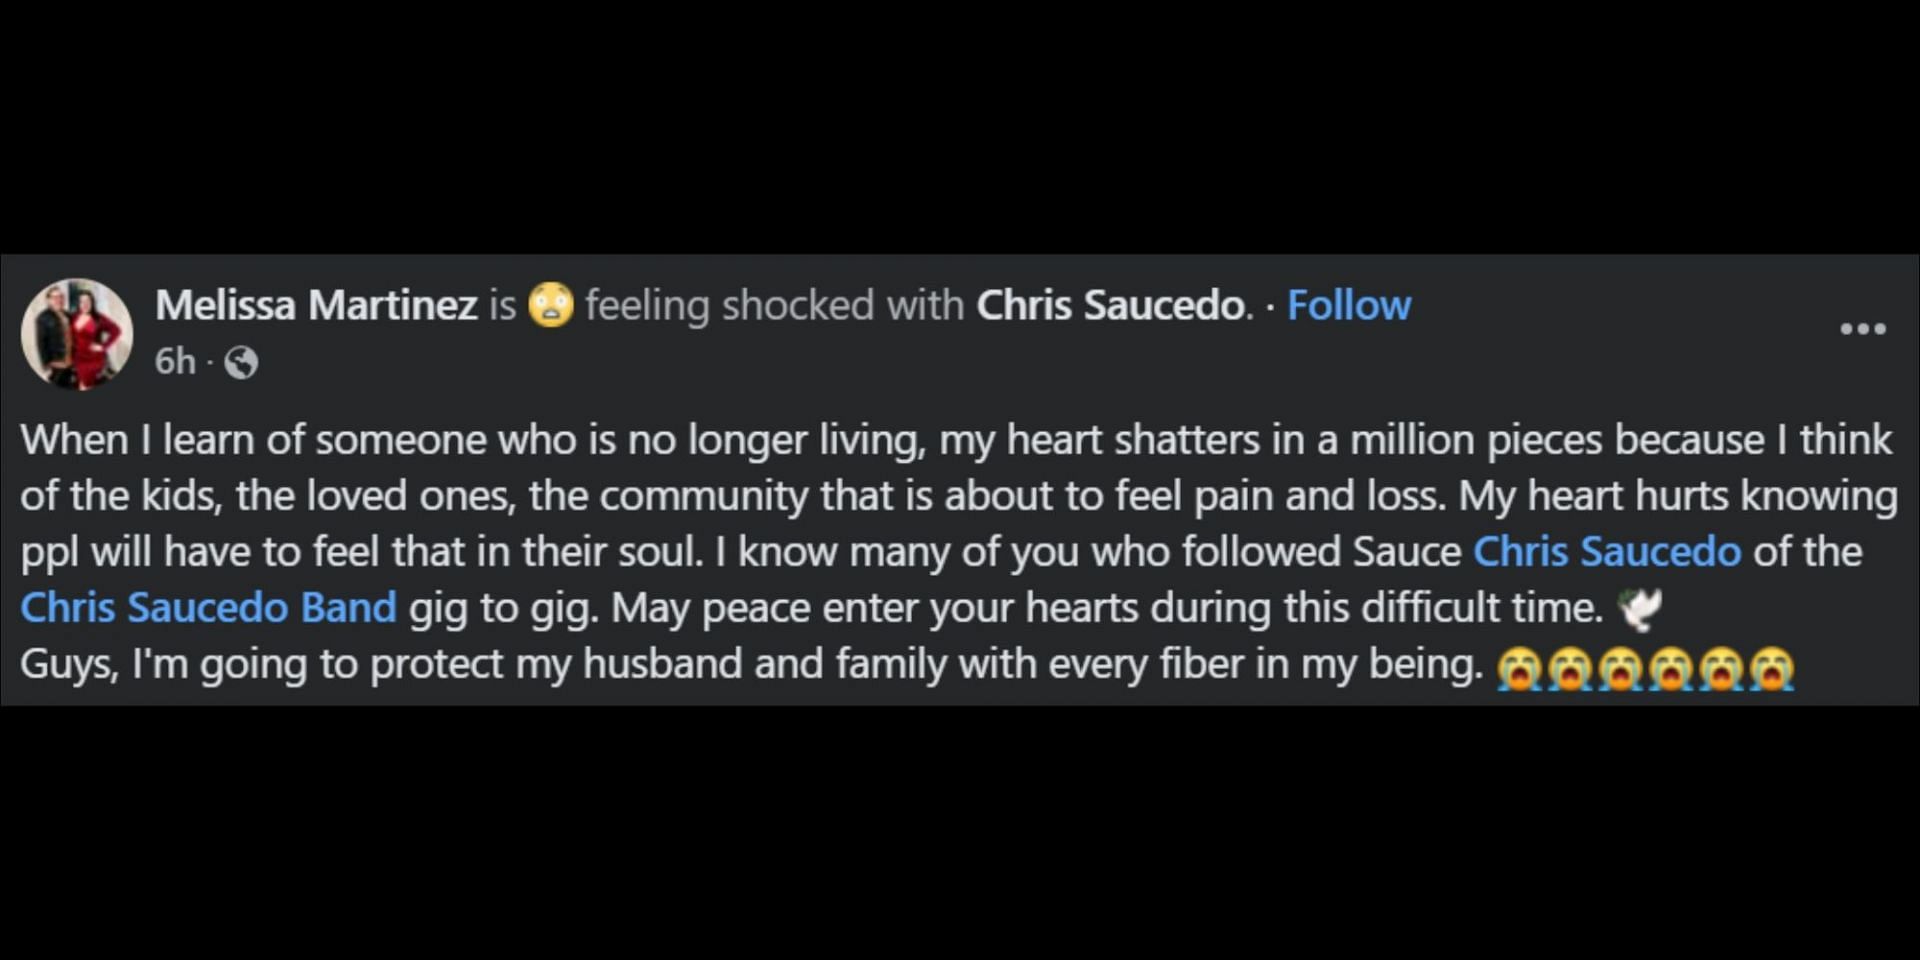Click the first crying emoji in the row
This screenshot has height=960, width=1920.
click(x=1519, y=669)
